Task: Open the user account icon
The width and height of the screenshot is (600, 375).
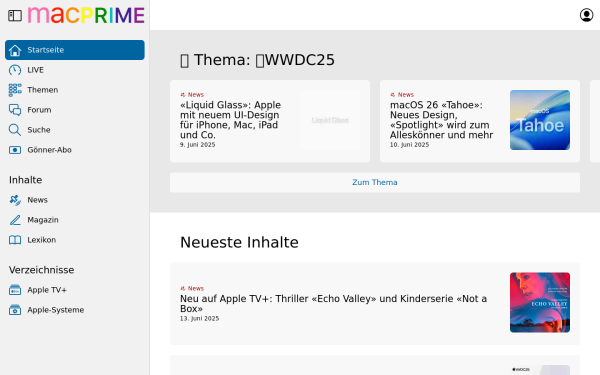Action: [586, 15]
